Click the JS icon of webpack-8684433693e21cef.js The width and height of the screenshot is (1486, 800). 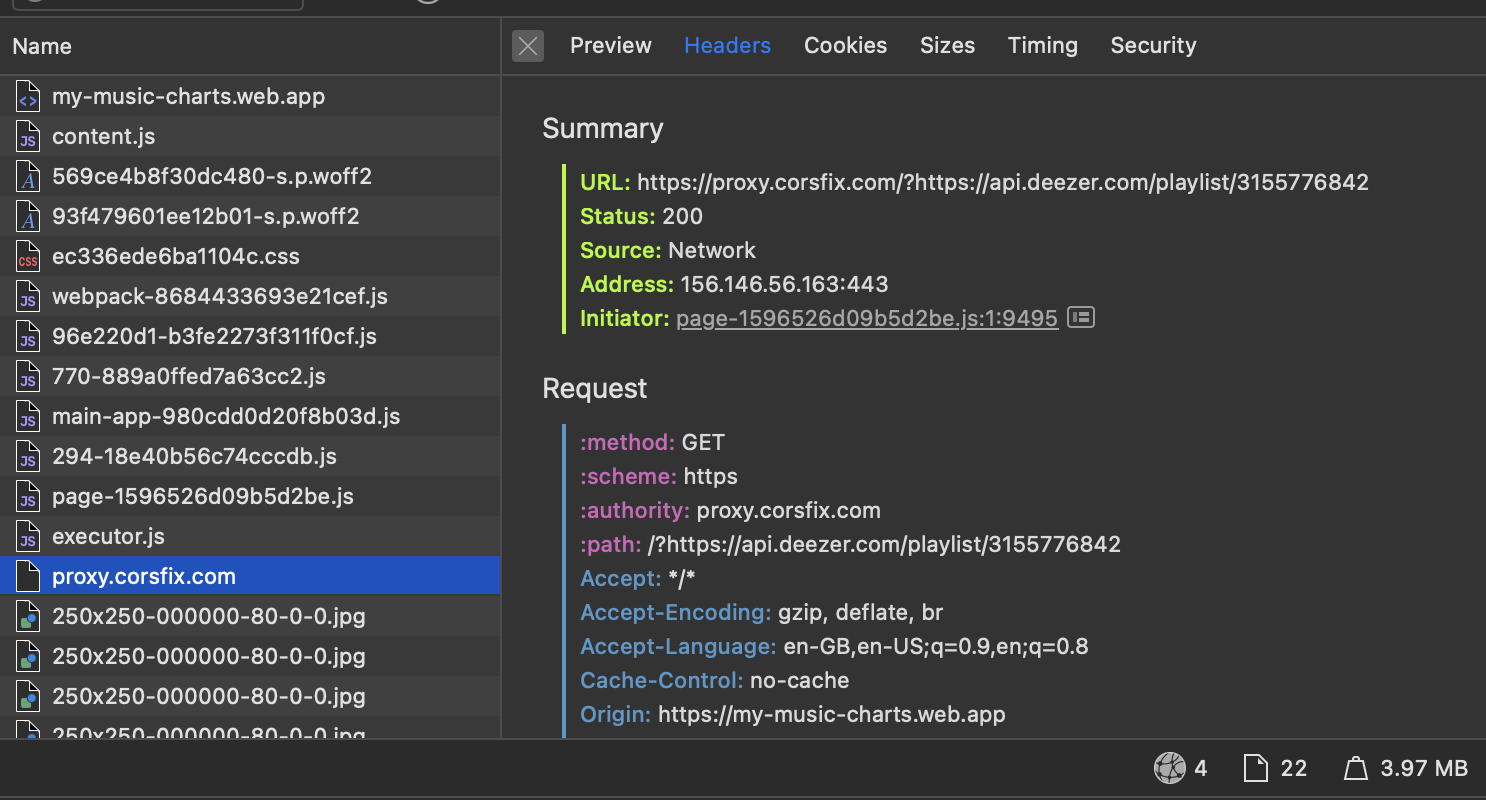click(28, 297)
